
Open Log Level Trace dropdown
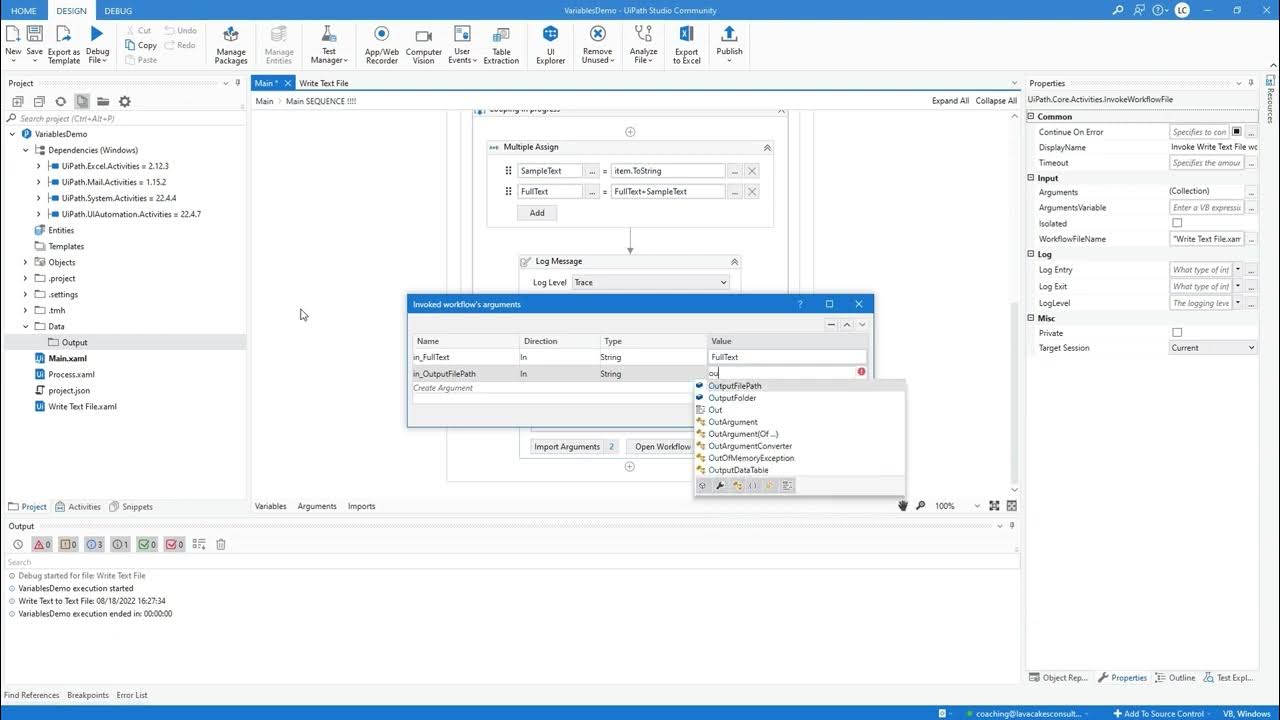650,282
